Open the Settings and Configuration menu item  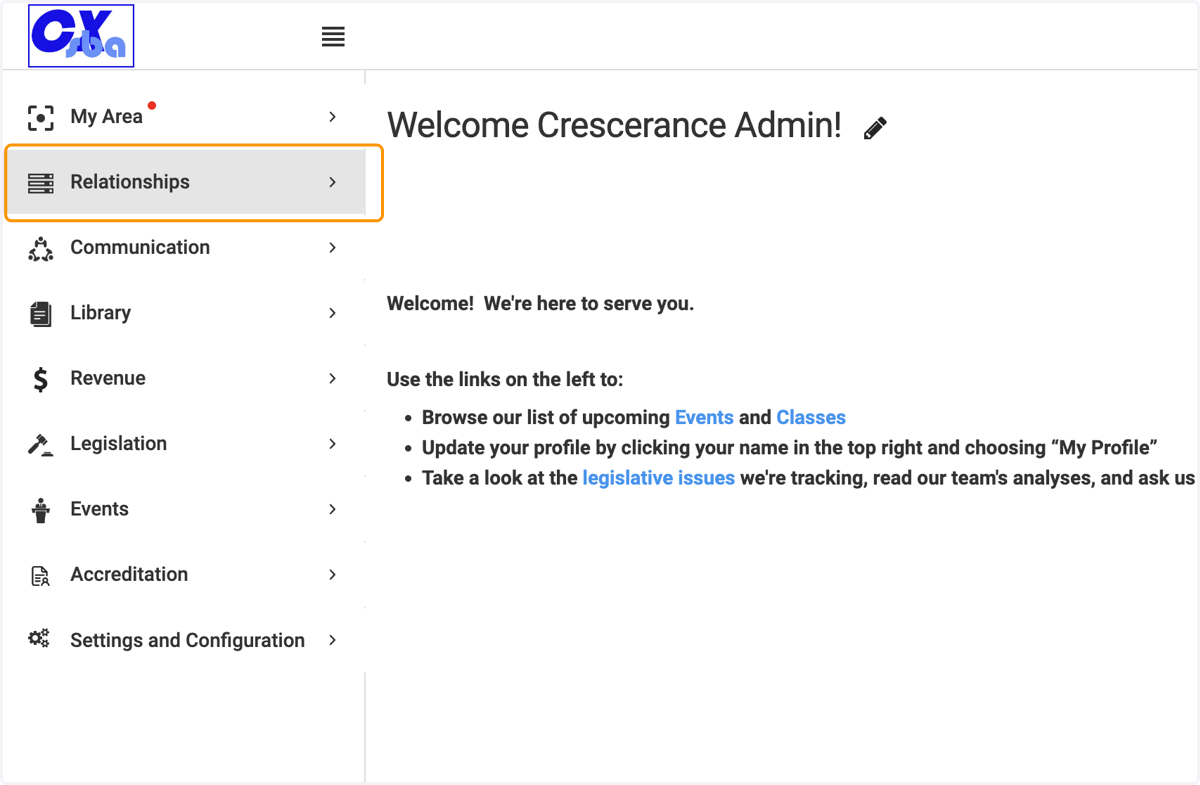185,640
